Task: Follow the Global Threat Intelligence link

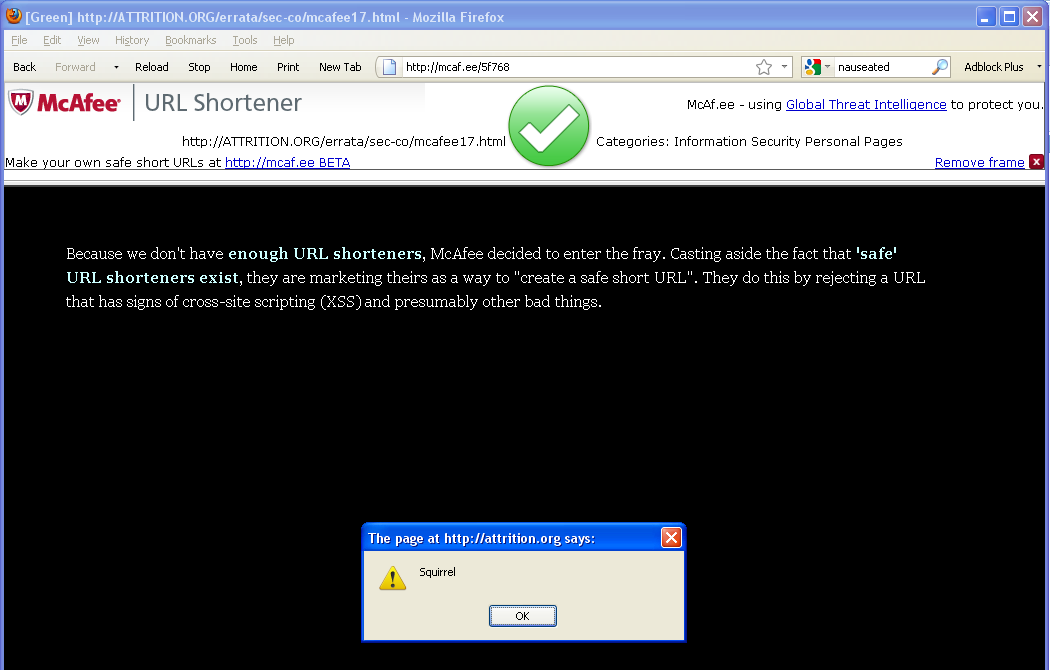Action: (x=866, y=104)
